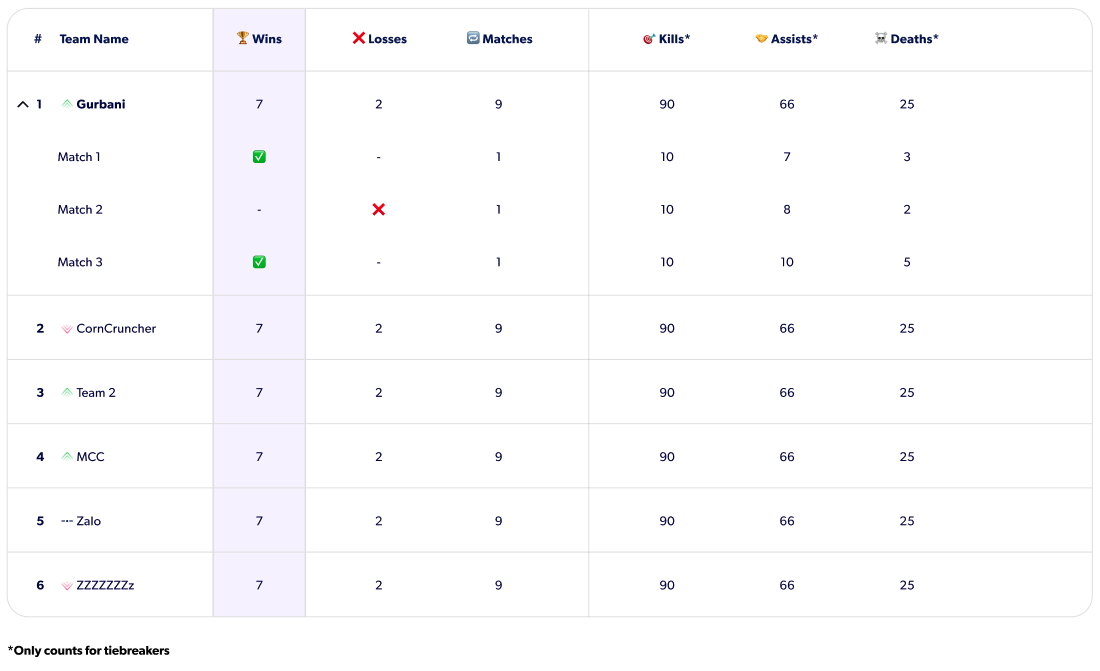Click the Match 2 red loss cross
Image resolution: width=1100 pixels, height=671 pixels.
pos(379,209)
